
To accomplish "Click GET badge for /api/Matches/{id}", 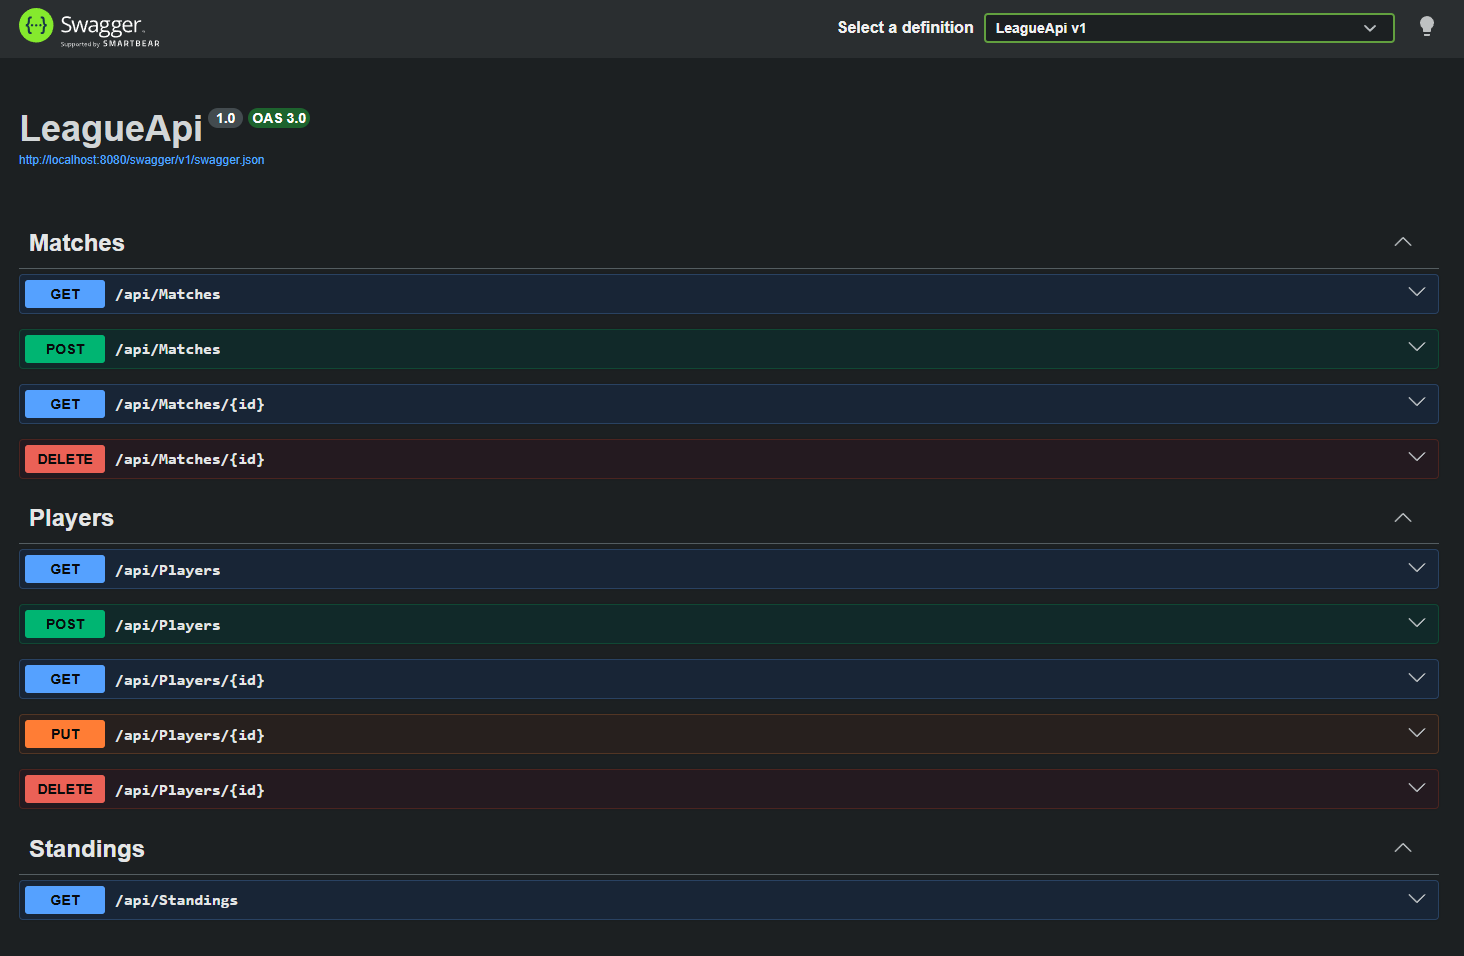I will coord(65,404).
